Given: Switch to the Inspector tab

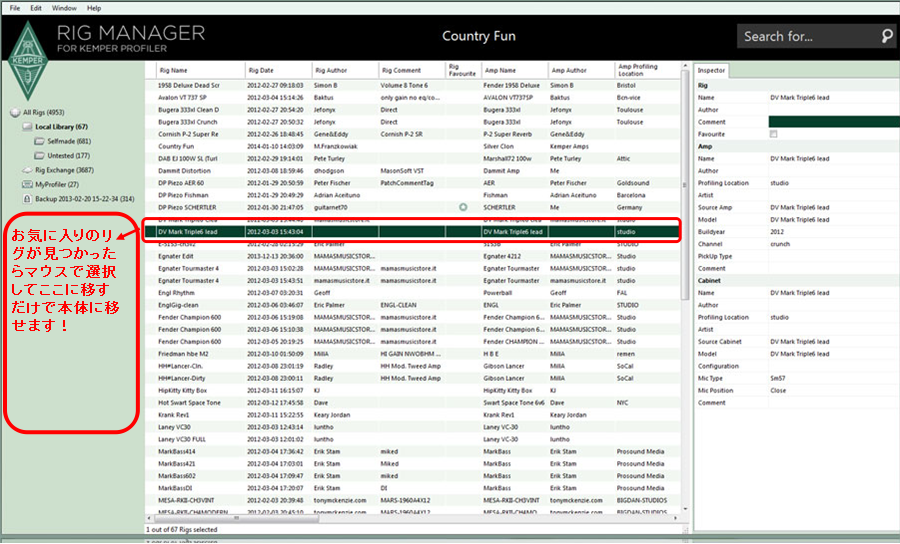Looking at the screenshot, I should (x=711, y=70).
